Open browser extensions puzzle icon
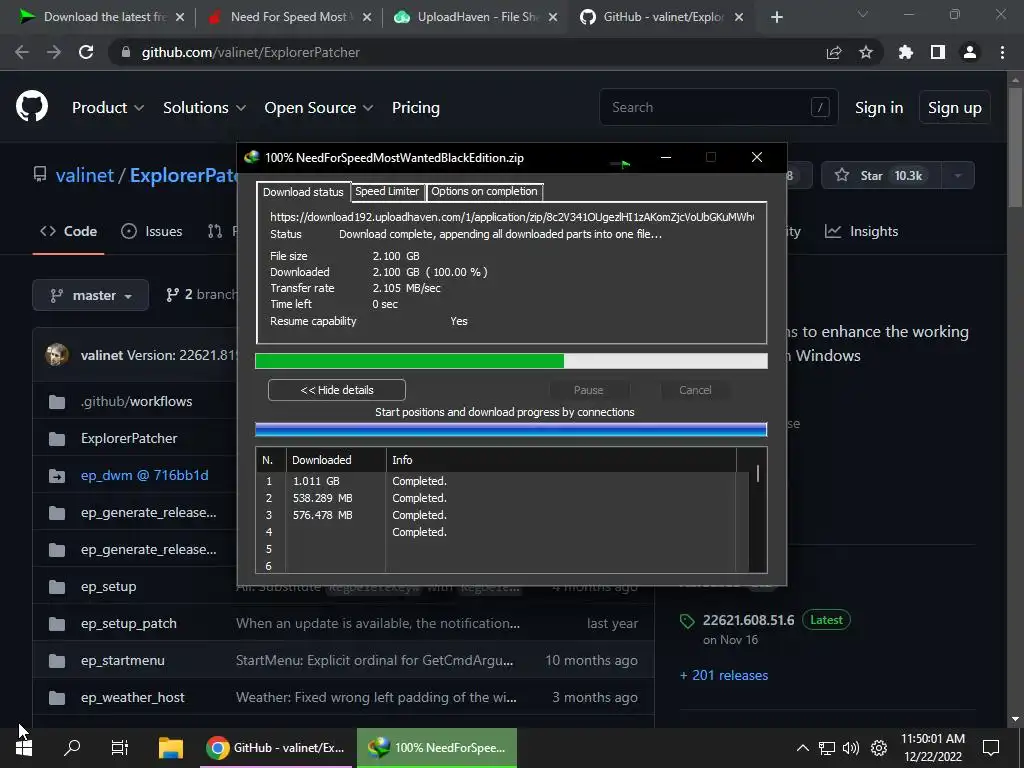Image resolution: width=1024 pixels, height=768 pixels. click(906, 52)
